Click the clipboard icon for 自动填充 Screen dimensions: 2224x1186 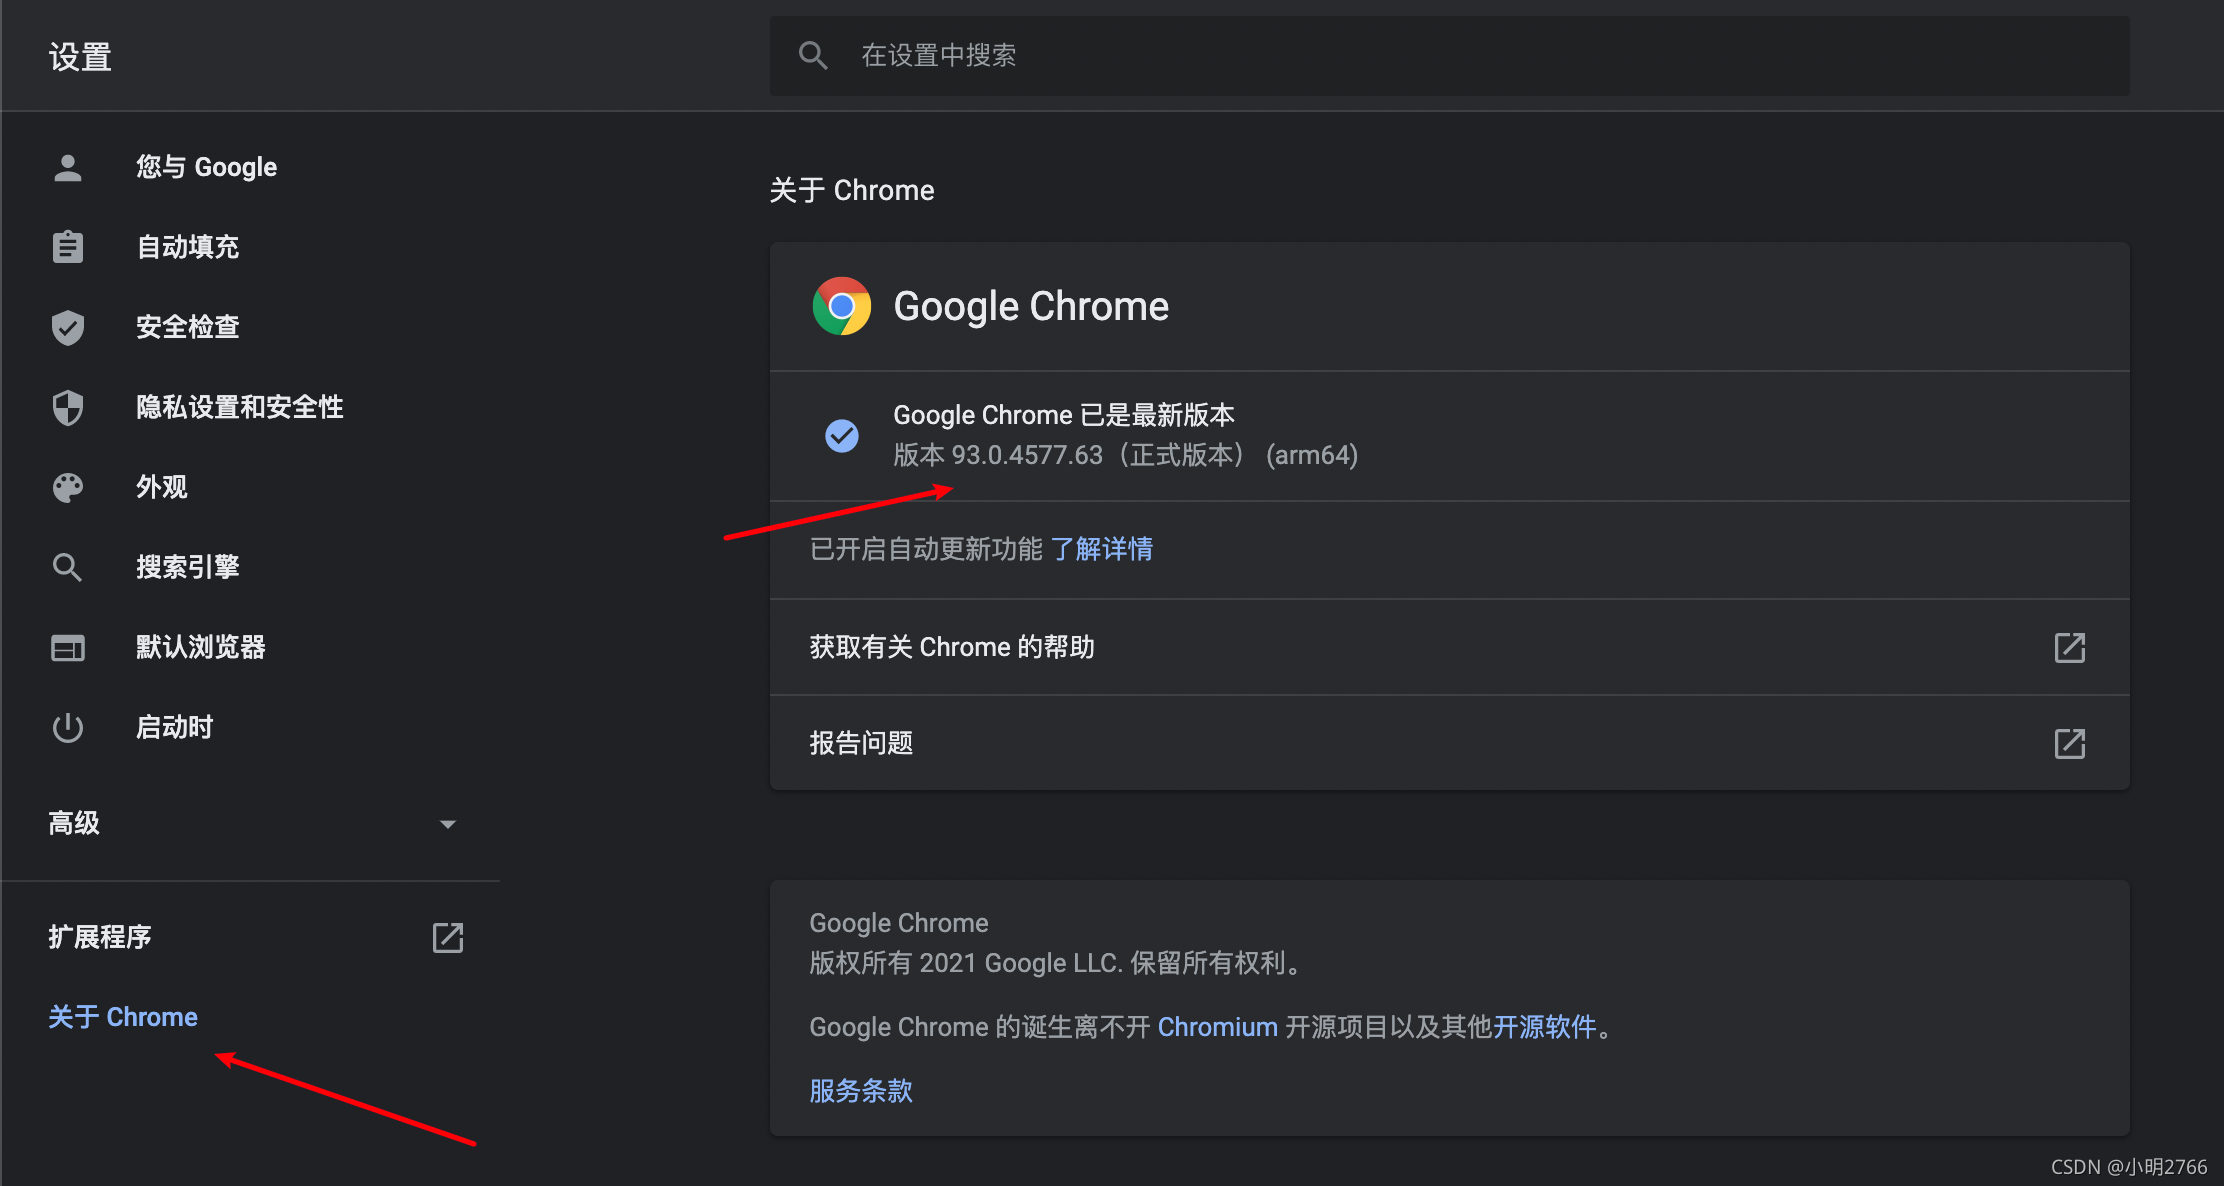tap(67, 247)
